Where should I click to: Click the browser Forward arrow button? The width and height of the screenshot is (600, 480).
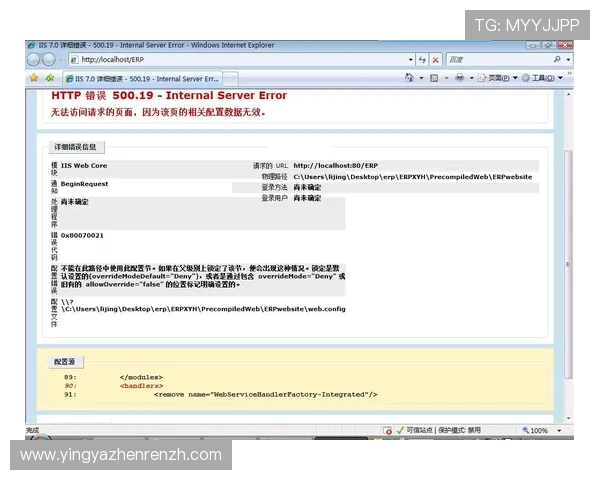pyautogui.click(x=49, y=59)
